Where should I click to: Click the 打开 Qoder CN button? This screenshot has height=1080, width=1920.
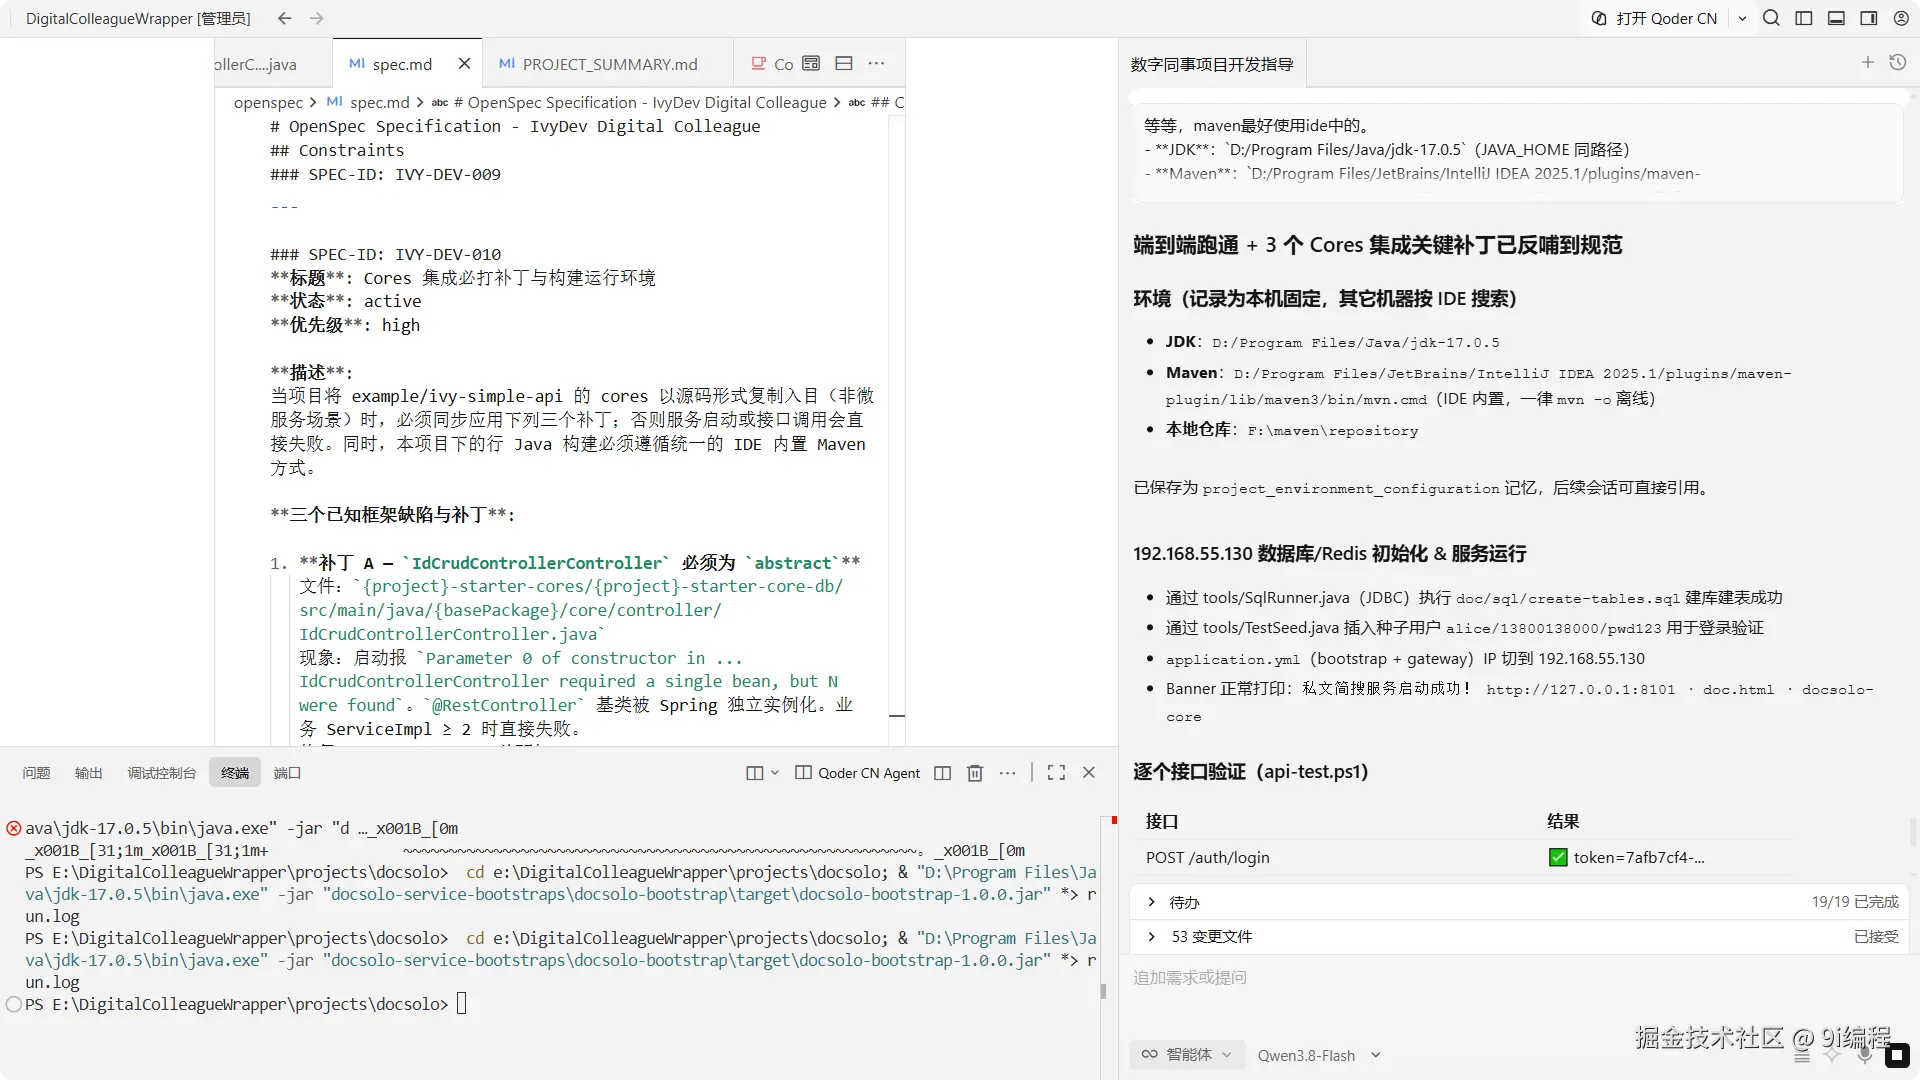coord(1655,18)
